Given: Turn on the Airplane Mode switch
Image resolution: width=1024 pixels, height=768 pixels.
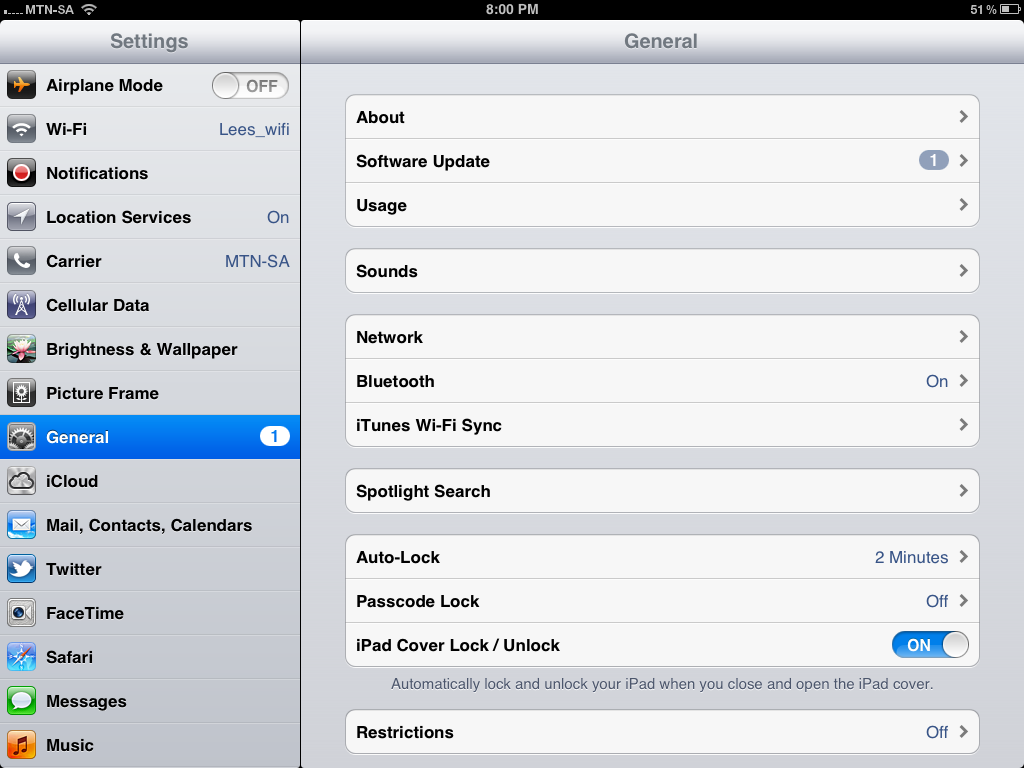Looking at the screenshot, I should pyautogui.click(x=250, y=86).
